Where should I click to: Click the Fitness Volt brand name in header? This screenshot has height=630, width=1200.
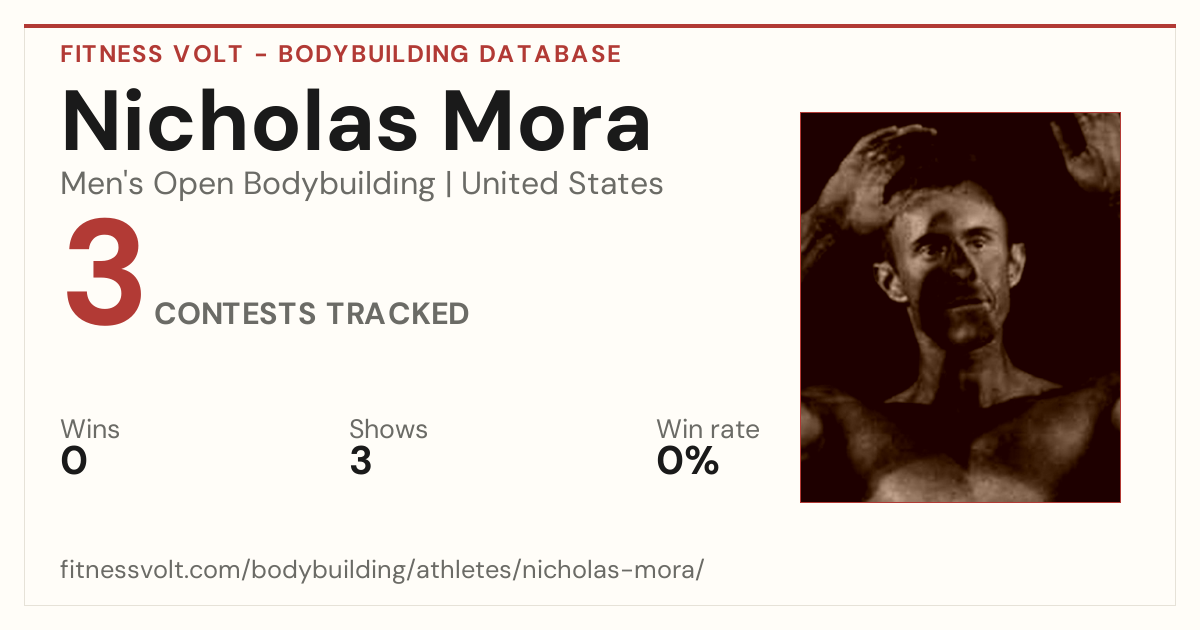point(151,54)
